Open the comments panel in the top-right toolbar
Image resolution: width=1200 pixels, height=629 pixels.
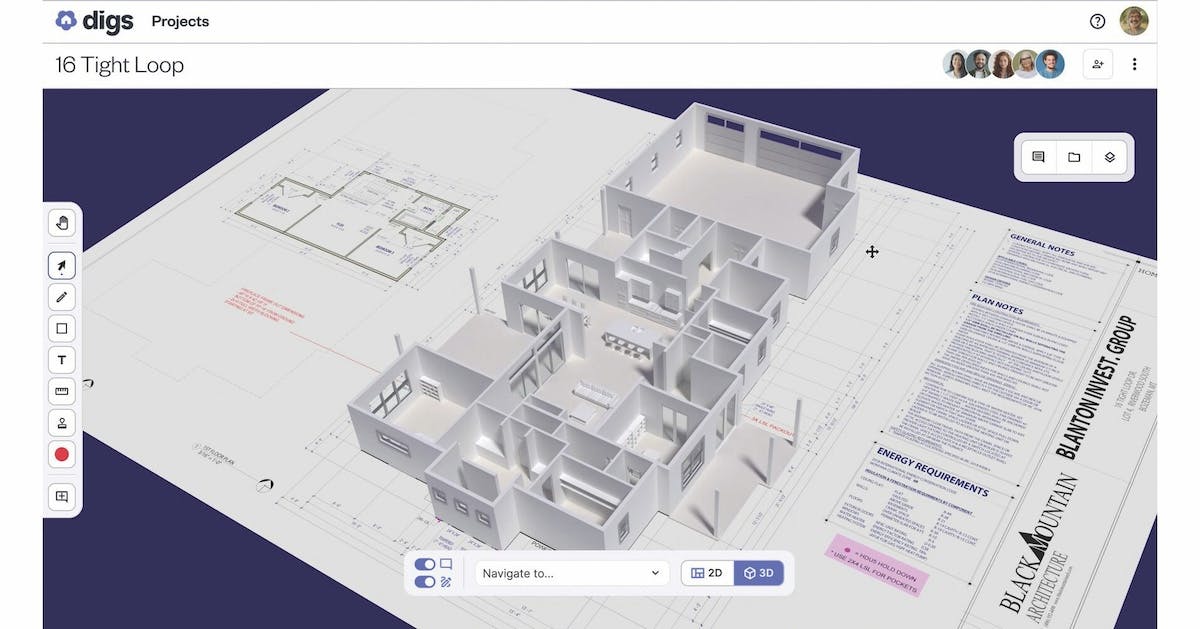point(1037,157)
